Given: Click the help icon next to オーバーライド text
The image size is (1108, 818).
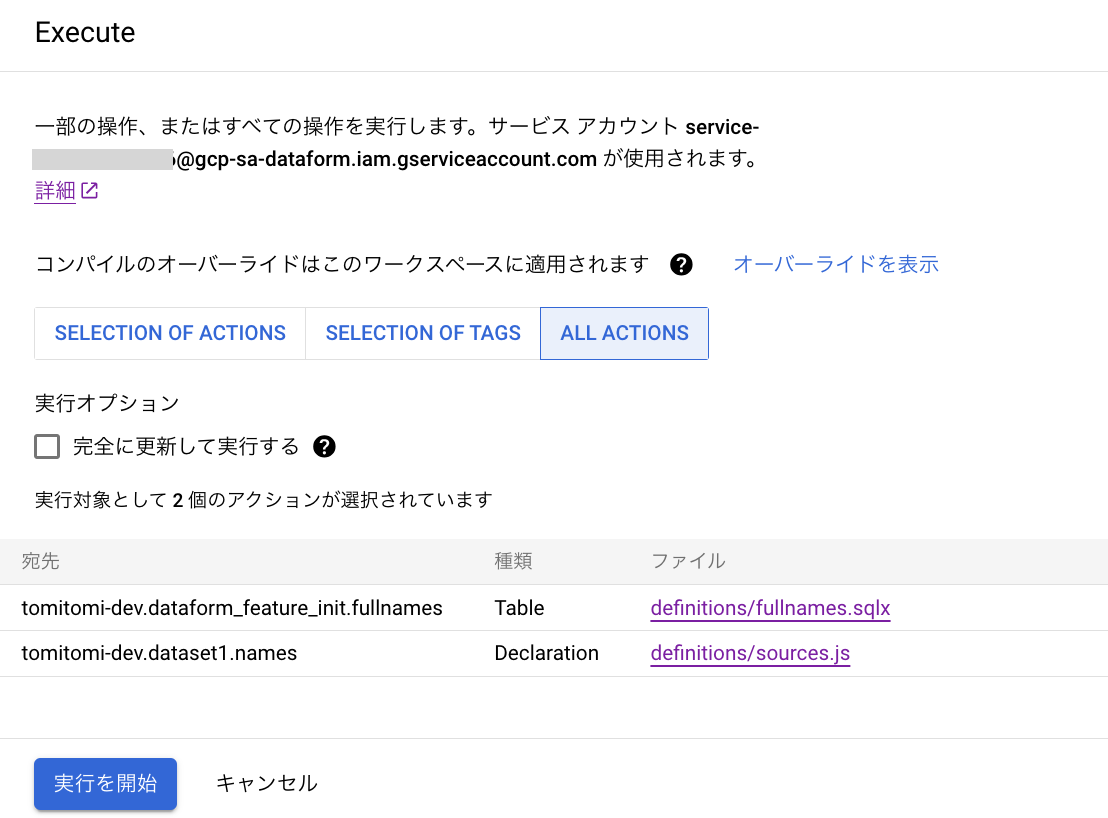Looking at the screenshot, I should point(681,264).
